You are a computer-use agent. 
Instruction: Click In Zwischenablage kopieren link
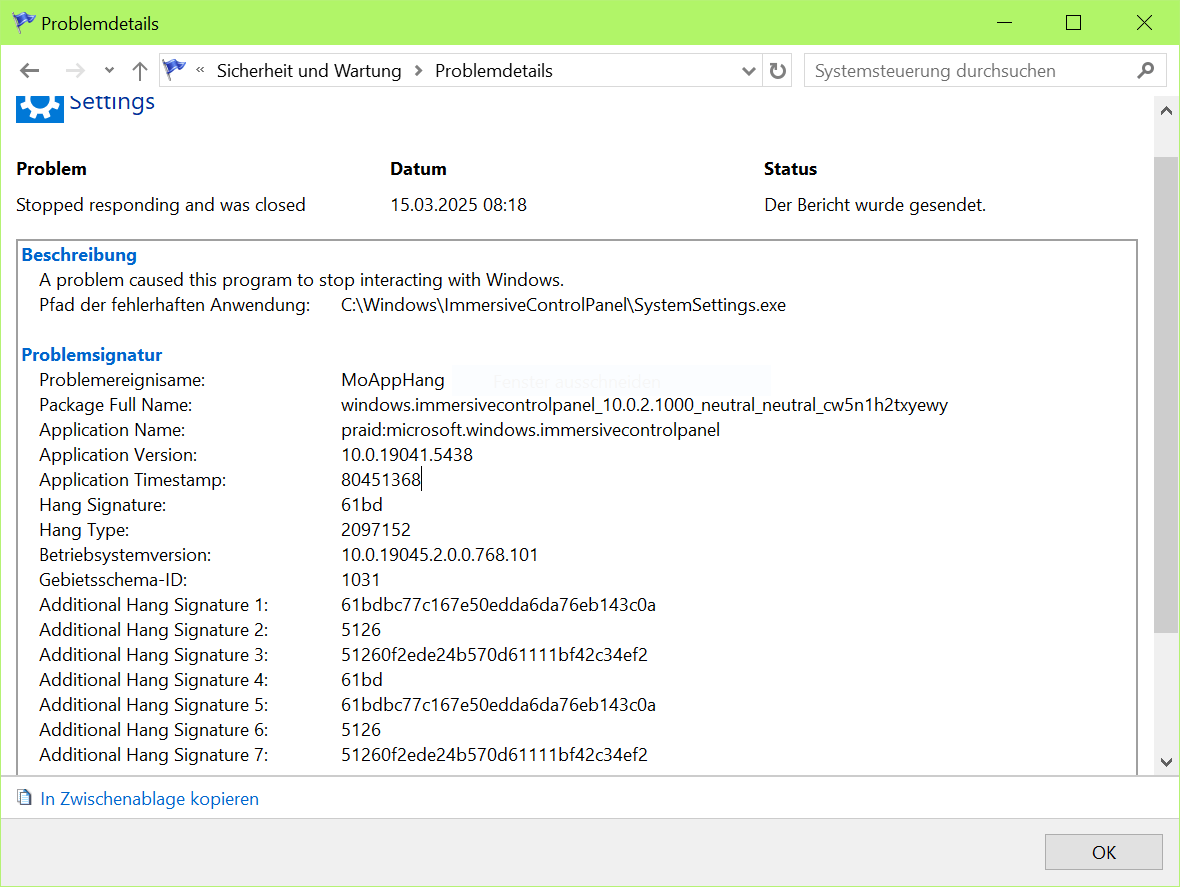150,798
